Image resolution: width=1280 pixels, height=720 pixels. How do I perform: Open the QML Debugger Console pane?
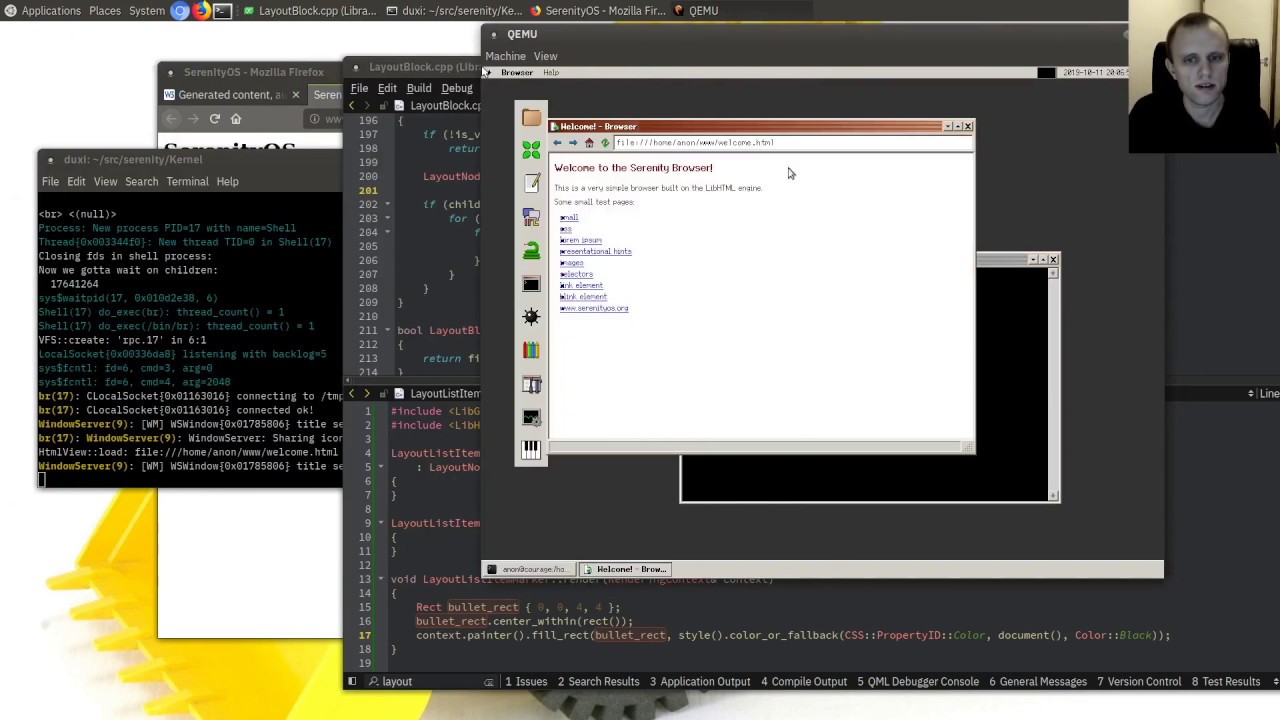tap(918, 682)
